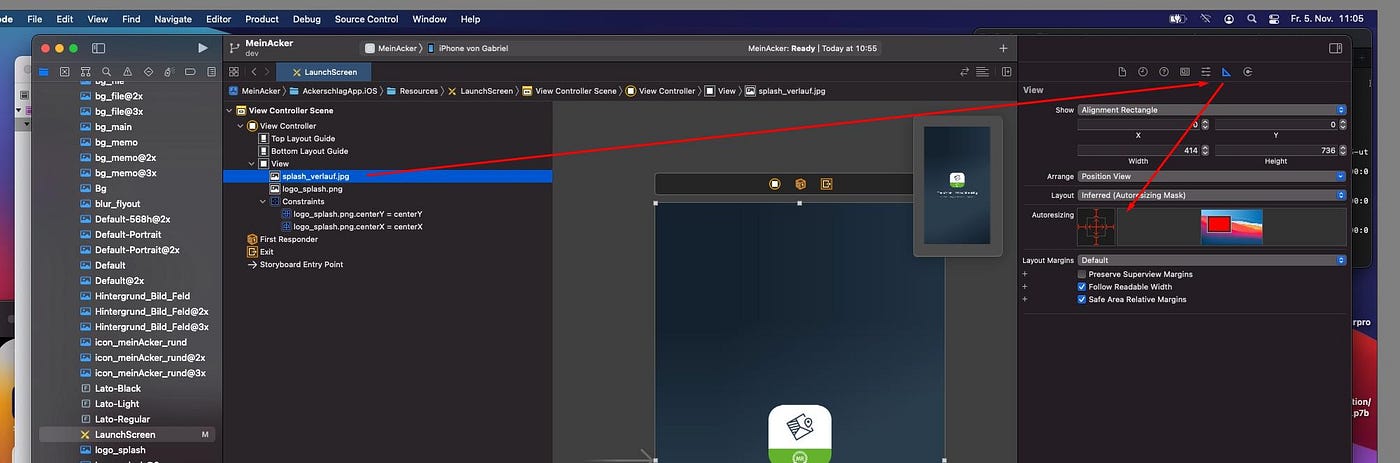Toggle the inspector panel button
Screen dimensions: 1400x463
1335,48
